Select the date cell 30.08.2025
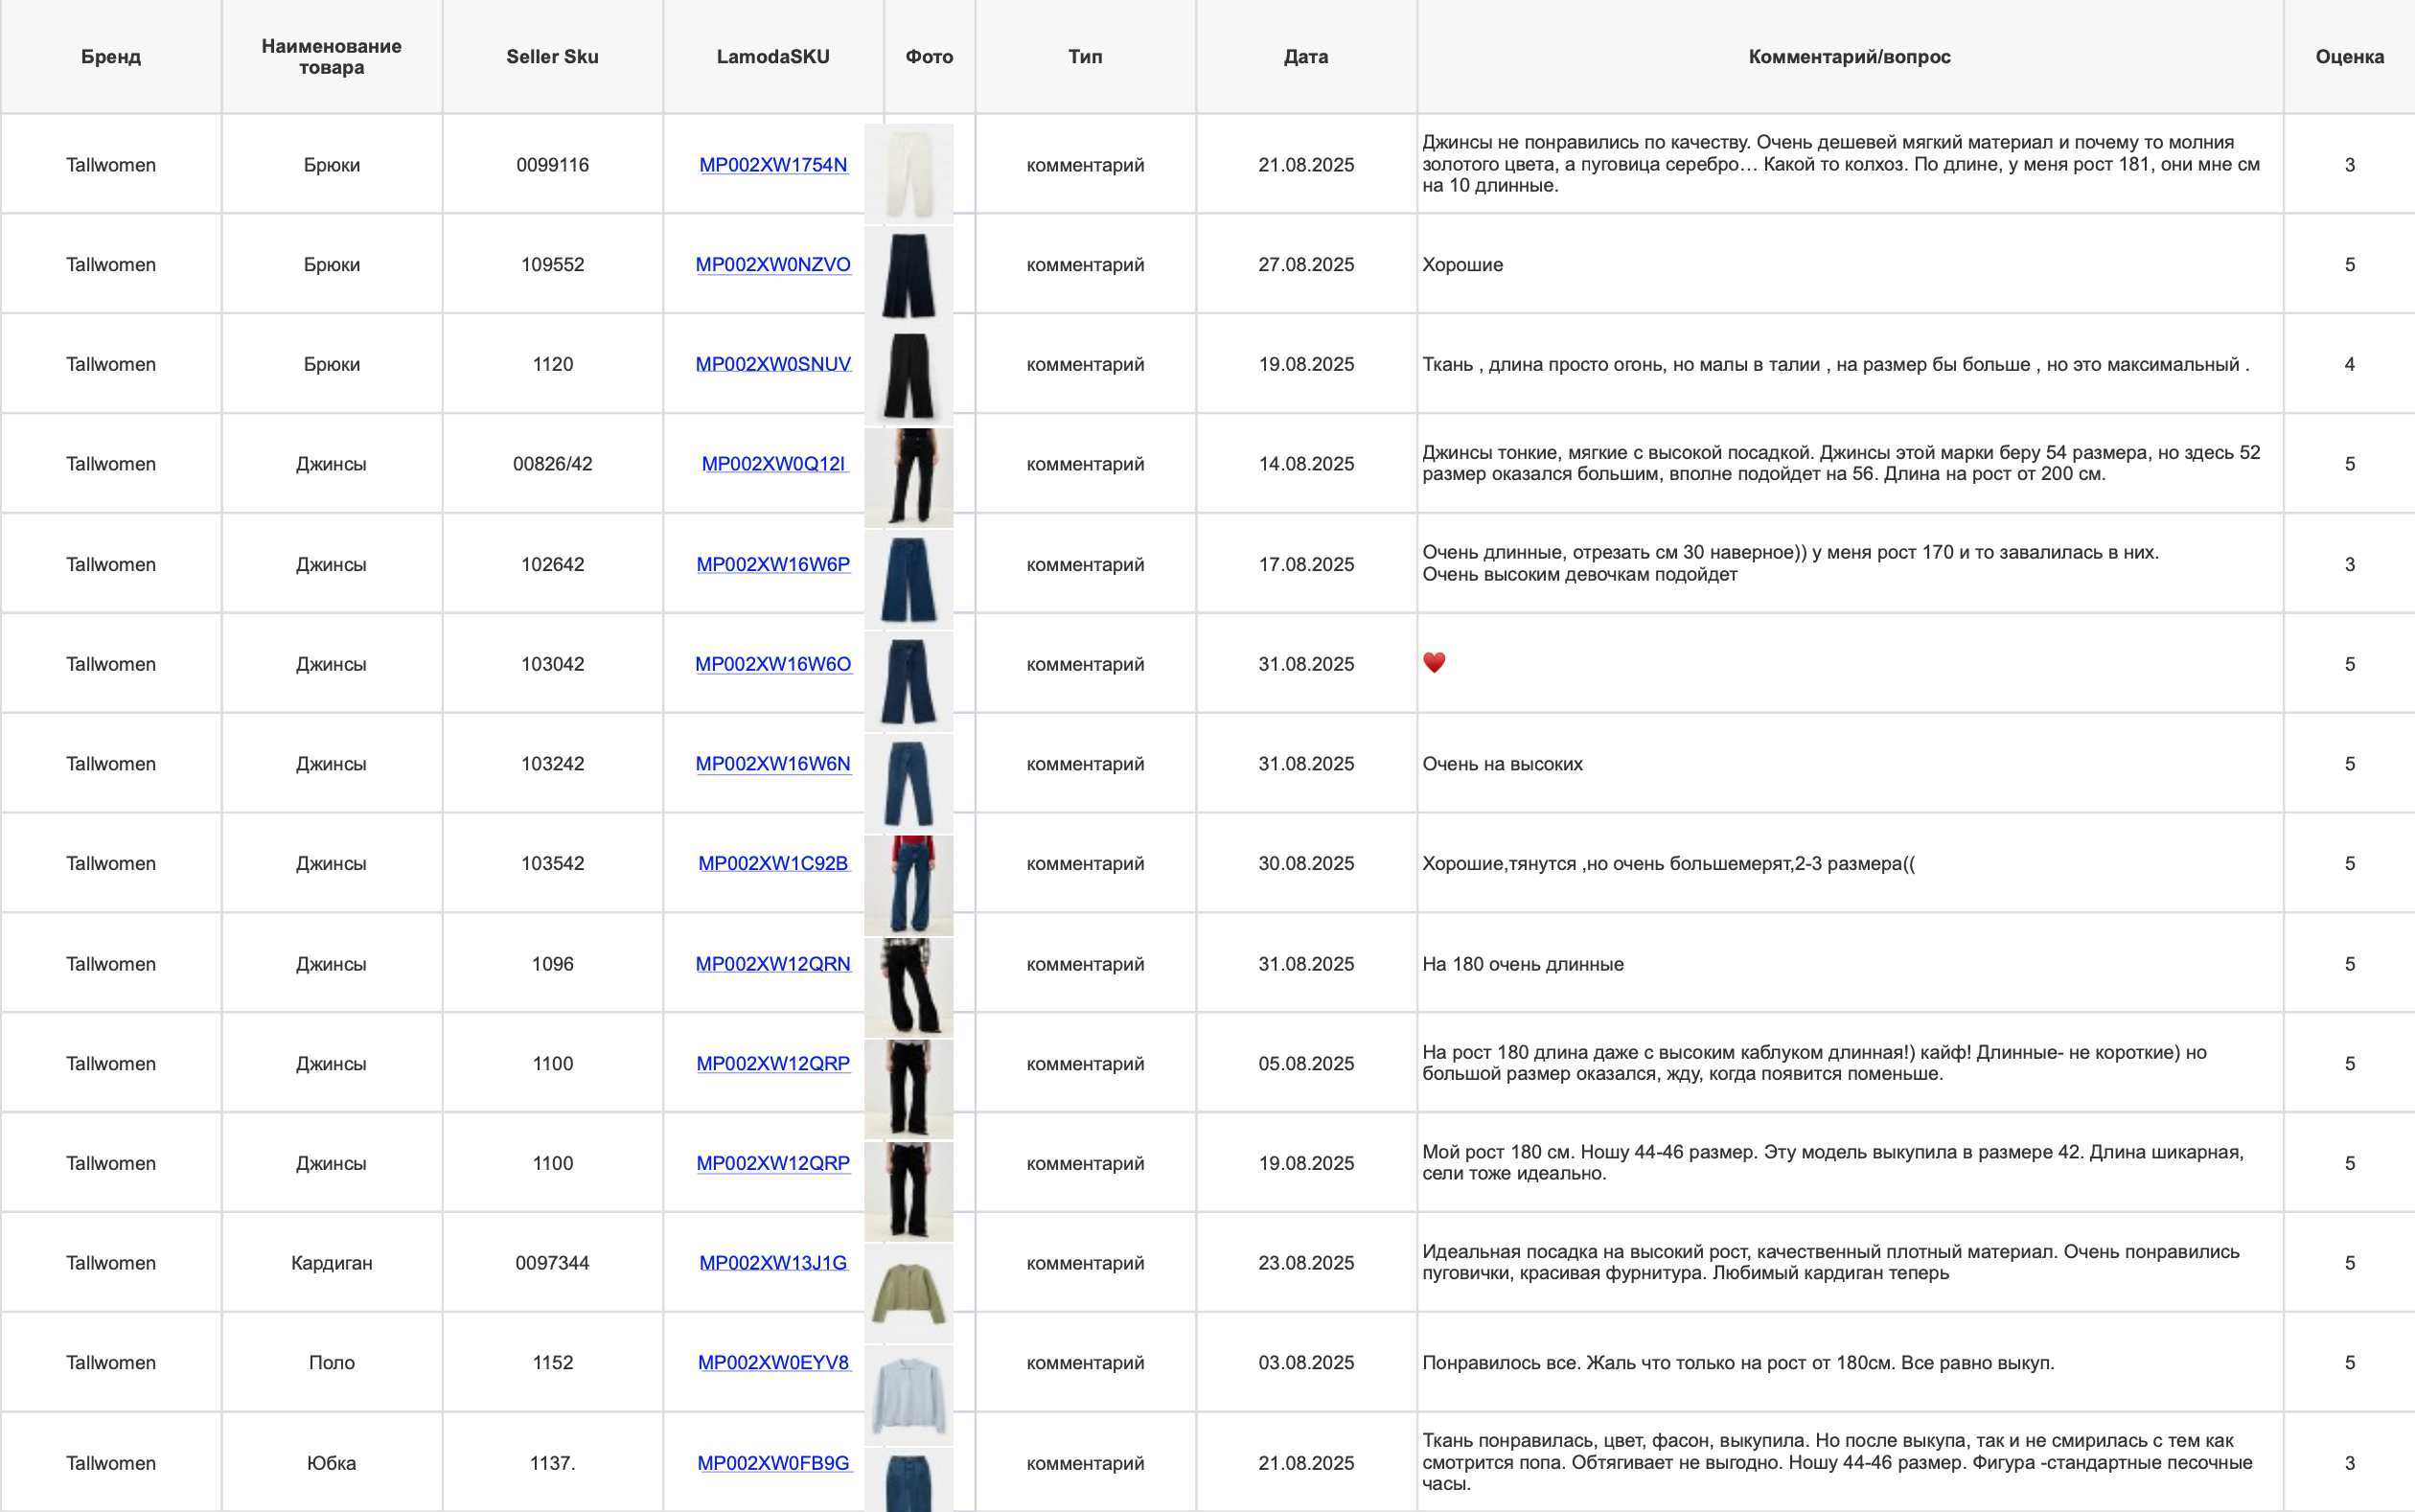 [1306, 863]
